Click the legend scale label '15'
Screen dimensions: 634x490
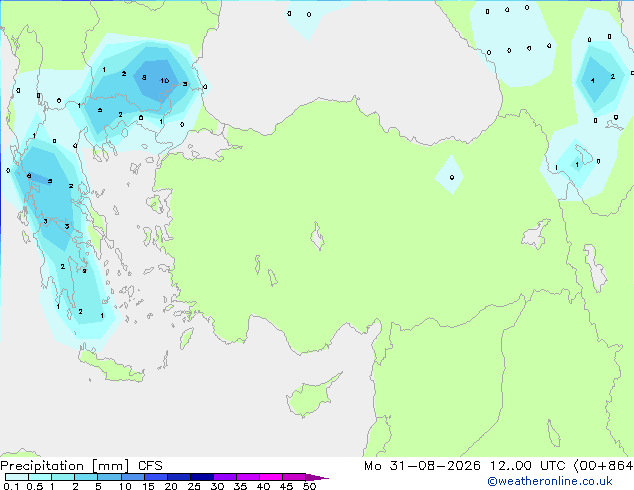point(148,486)
